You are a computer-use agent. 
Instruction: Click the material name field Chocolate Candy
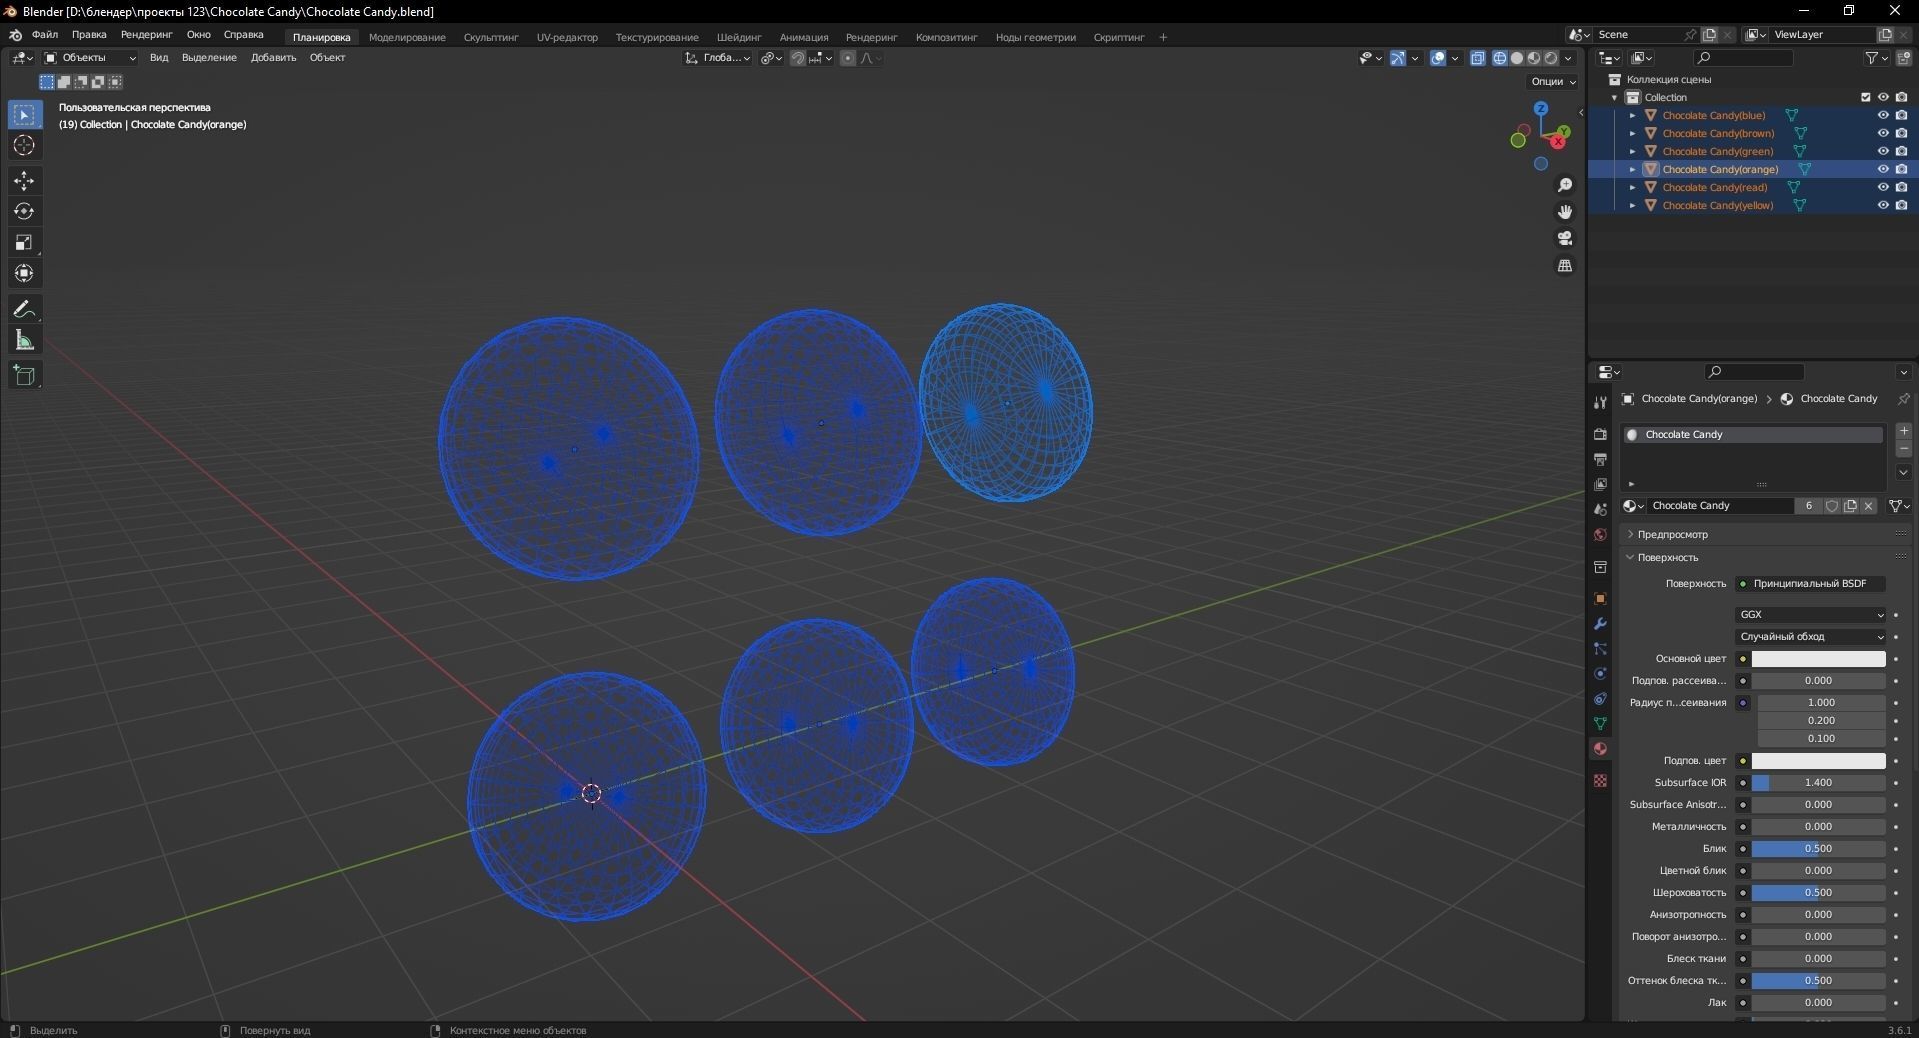(1720, 506)
